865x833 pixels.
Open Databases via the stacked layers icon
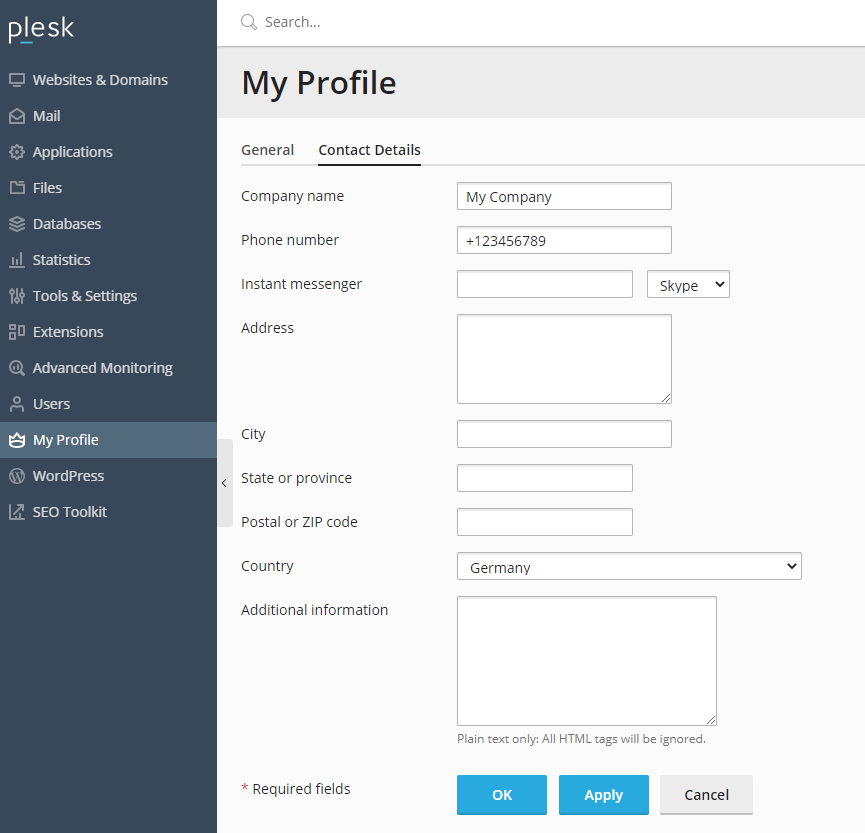tap(17, 224)
